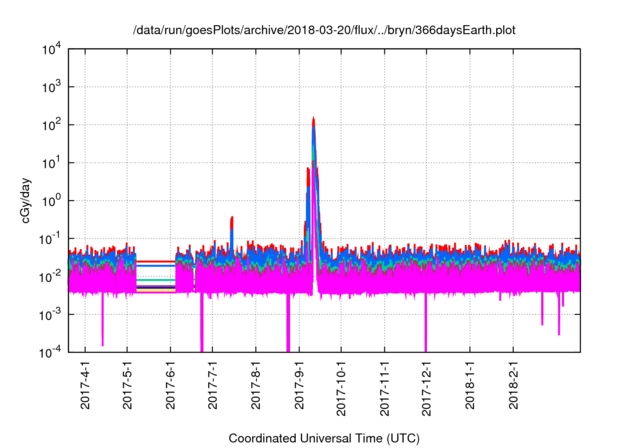Screen dimensions: 640x448
Task: Click the 10^2 y-axis tick label
Action: coord(51,125)
